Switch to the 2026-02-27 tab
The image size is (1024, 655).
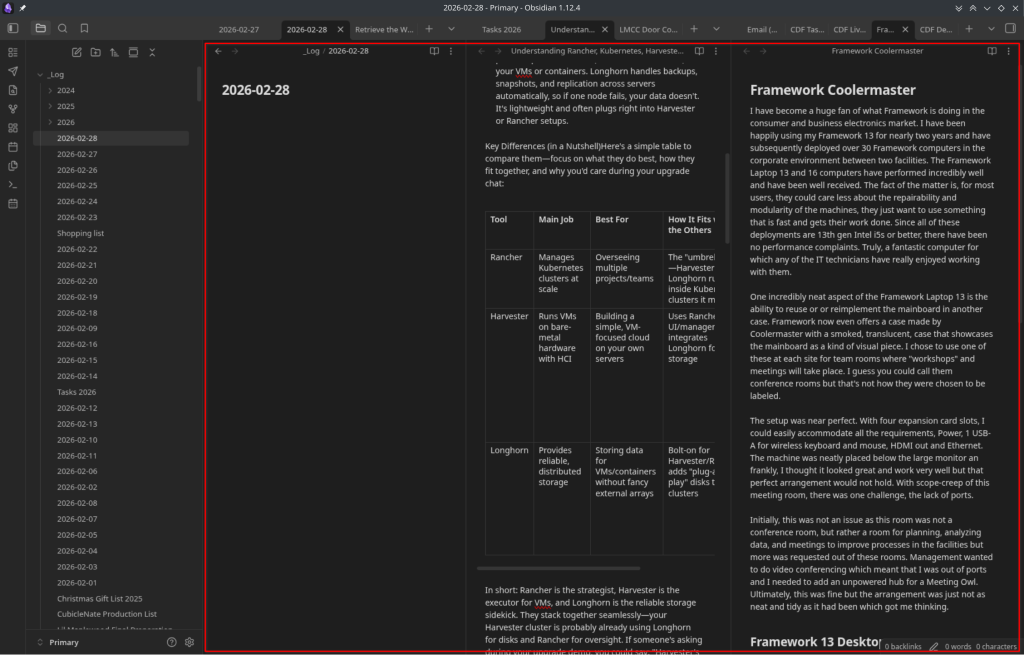[239, 29]
